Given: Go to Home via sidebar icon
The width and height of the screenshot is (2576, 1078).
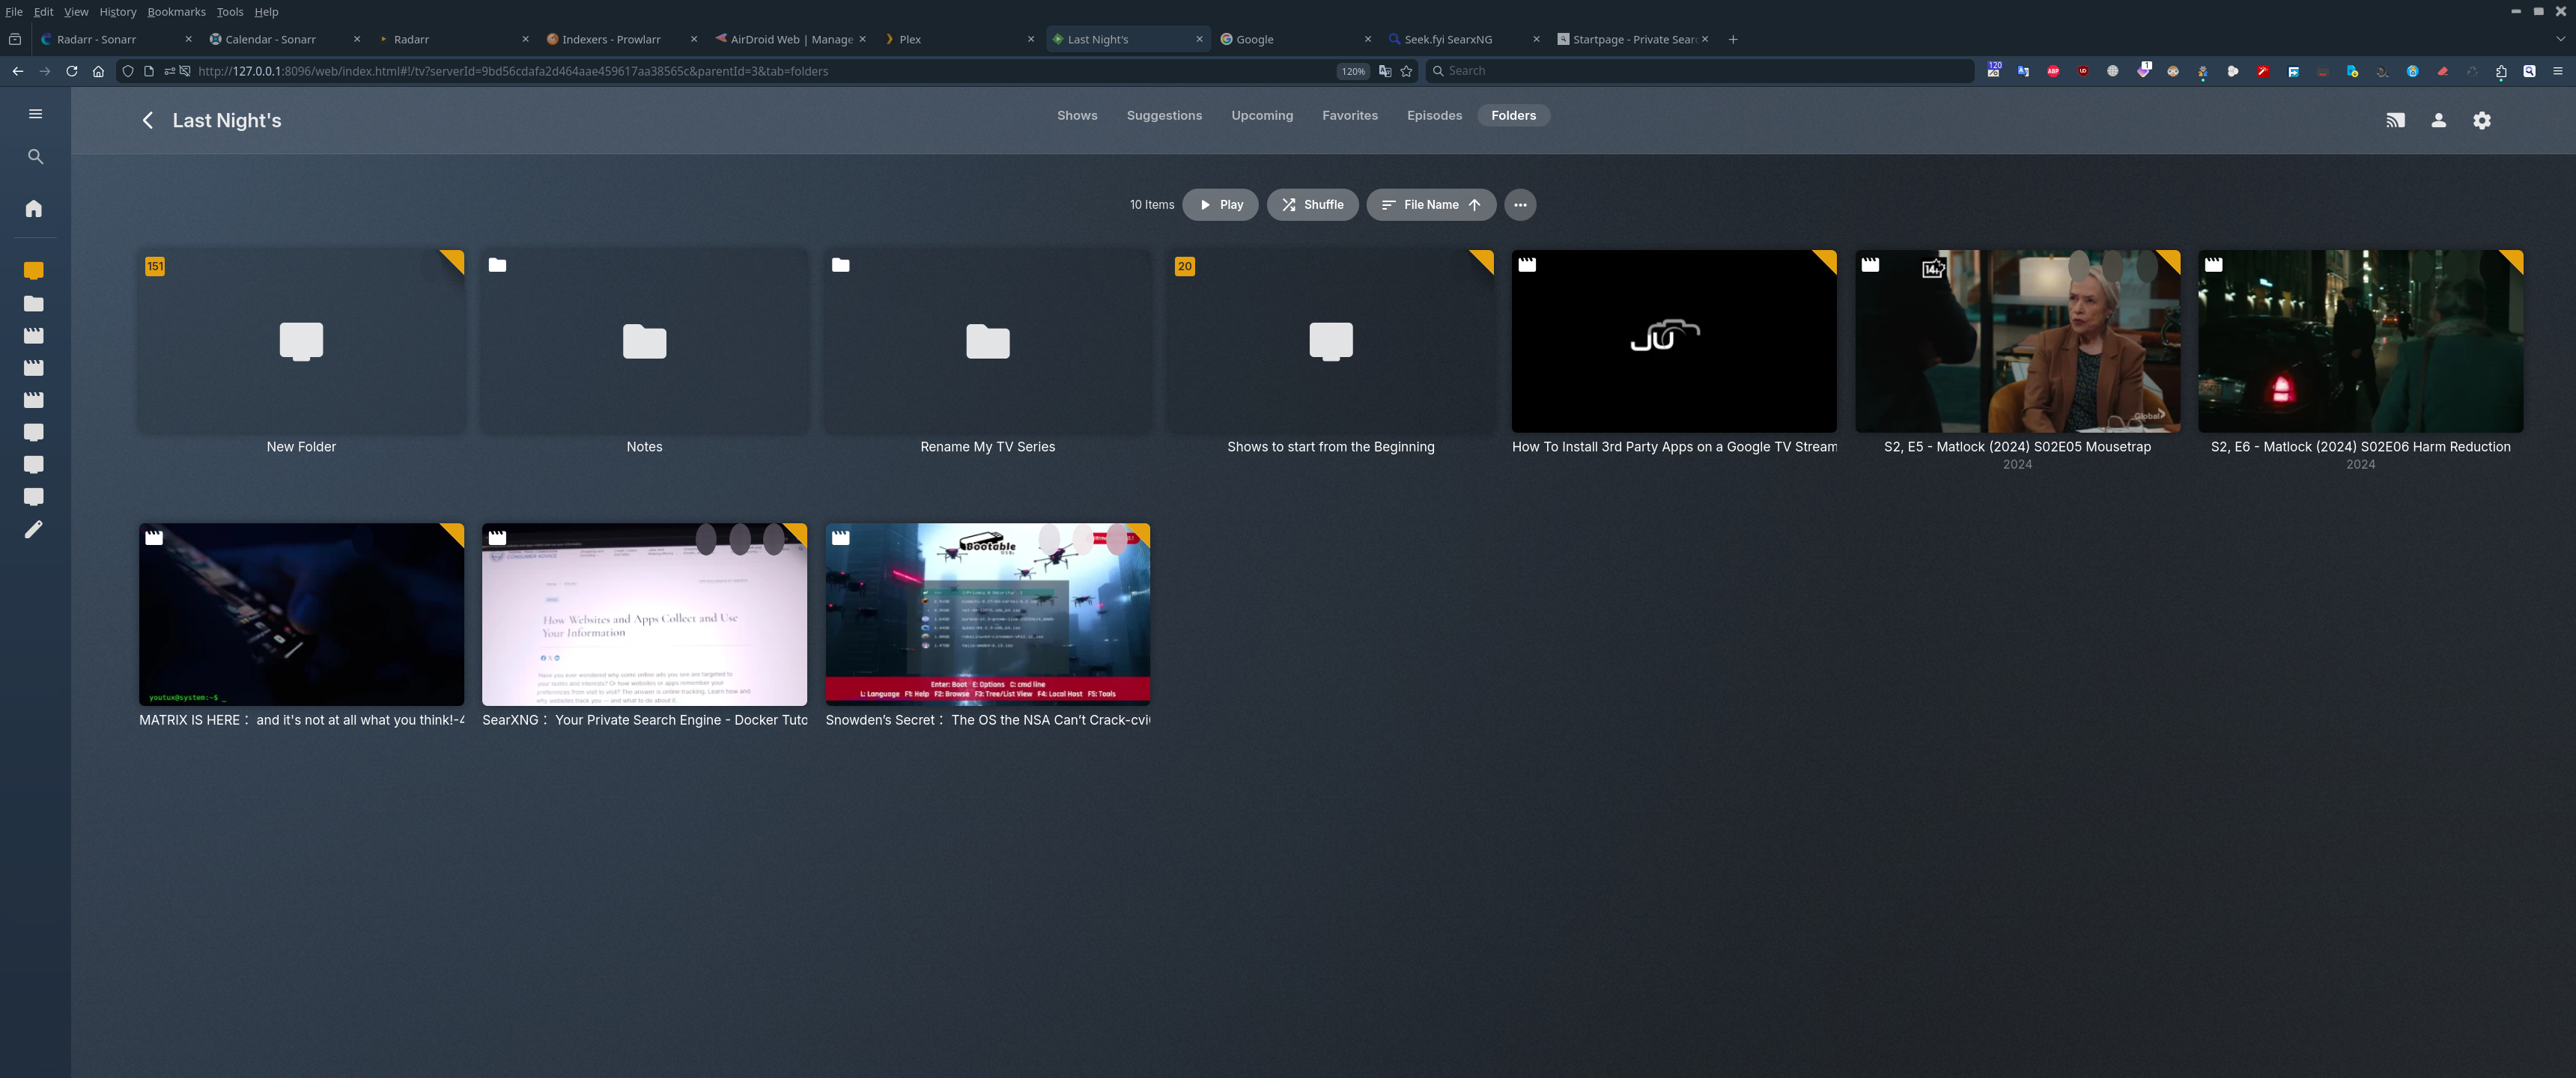Looking at the screenshot, I should (x=34, y=209).
